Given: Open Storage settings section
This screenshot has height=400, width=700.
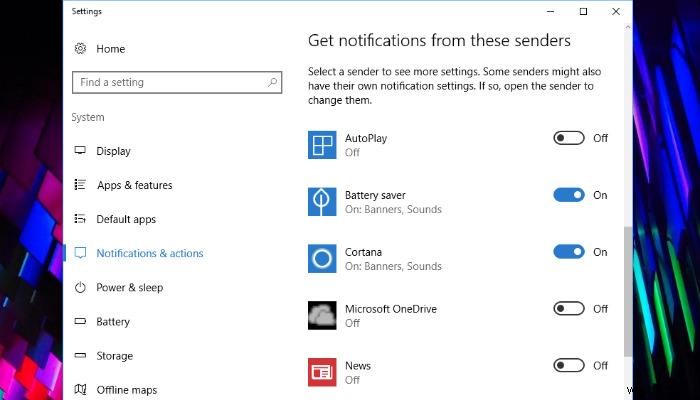Looking at the screenshot, I should pos(114,356).
